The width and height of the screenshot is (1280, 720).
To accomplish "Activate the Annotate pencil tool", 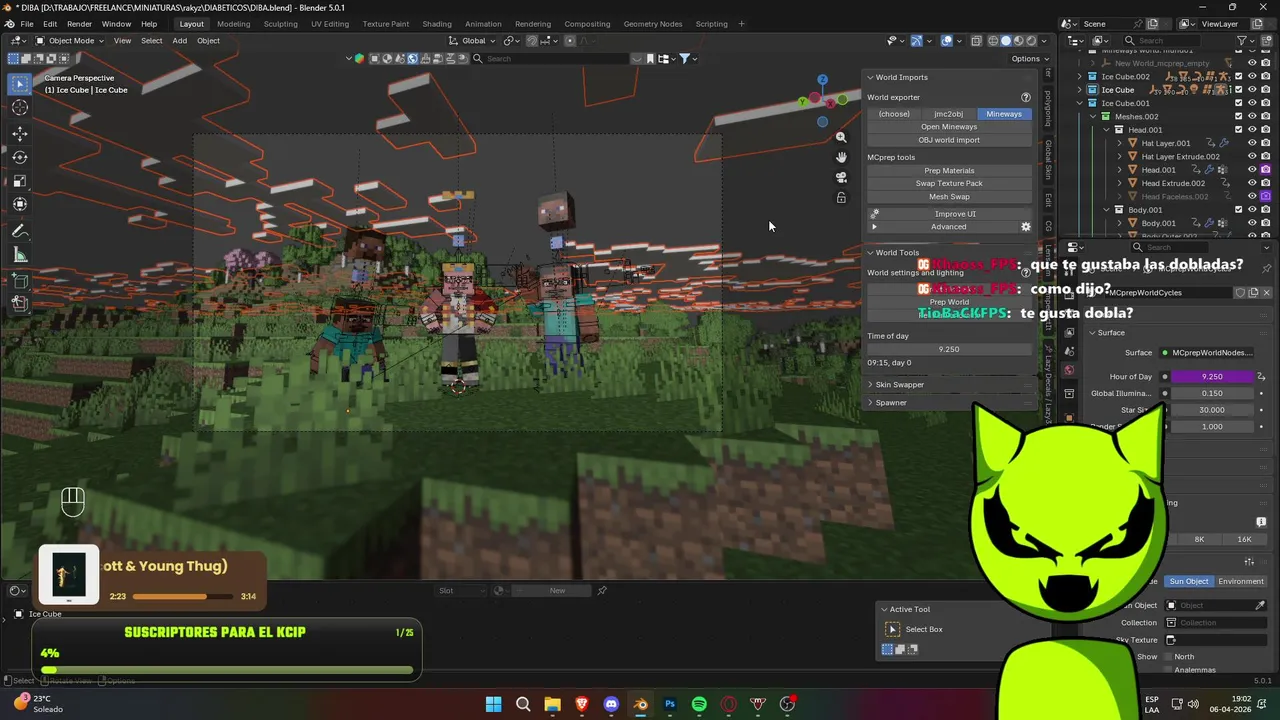I will (x=20, y=231).
